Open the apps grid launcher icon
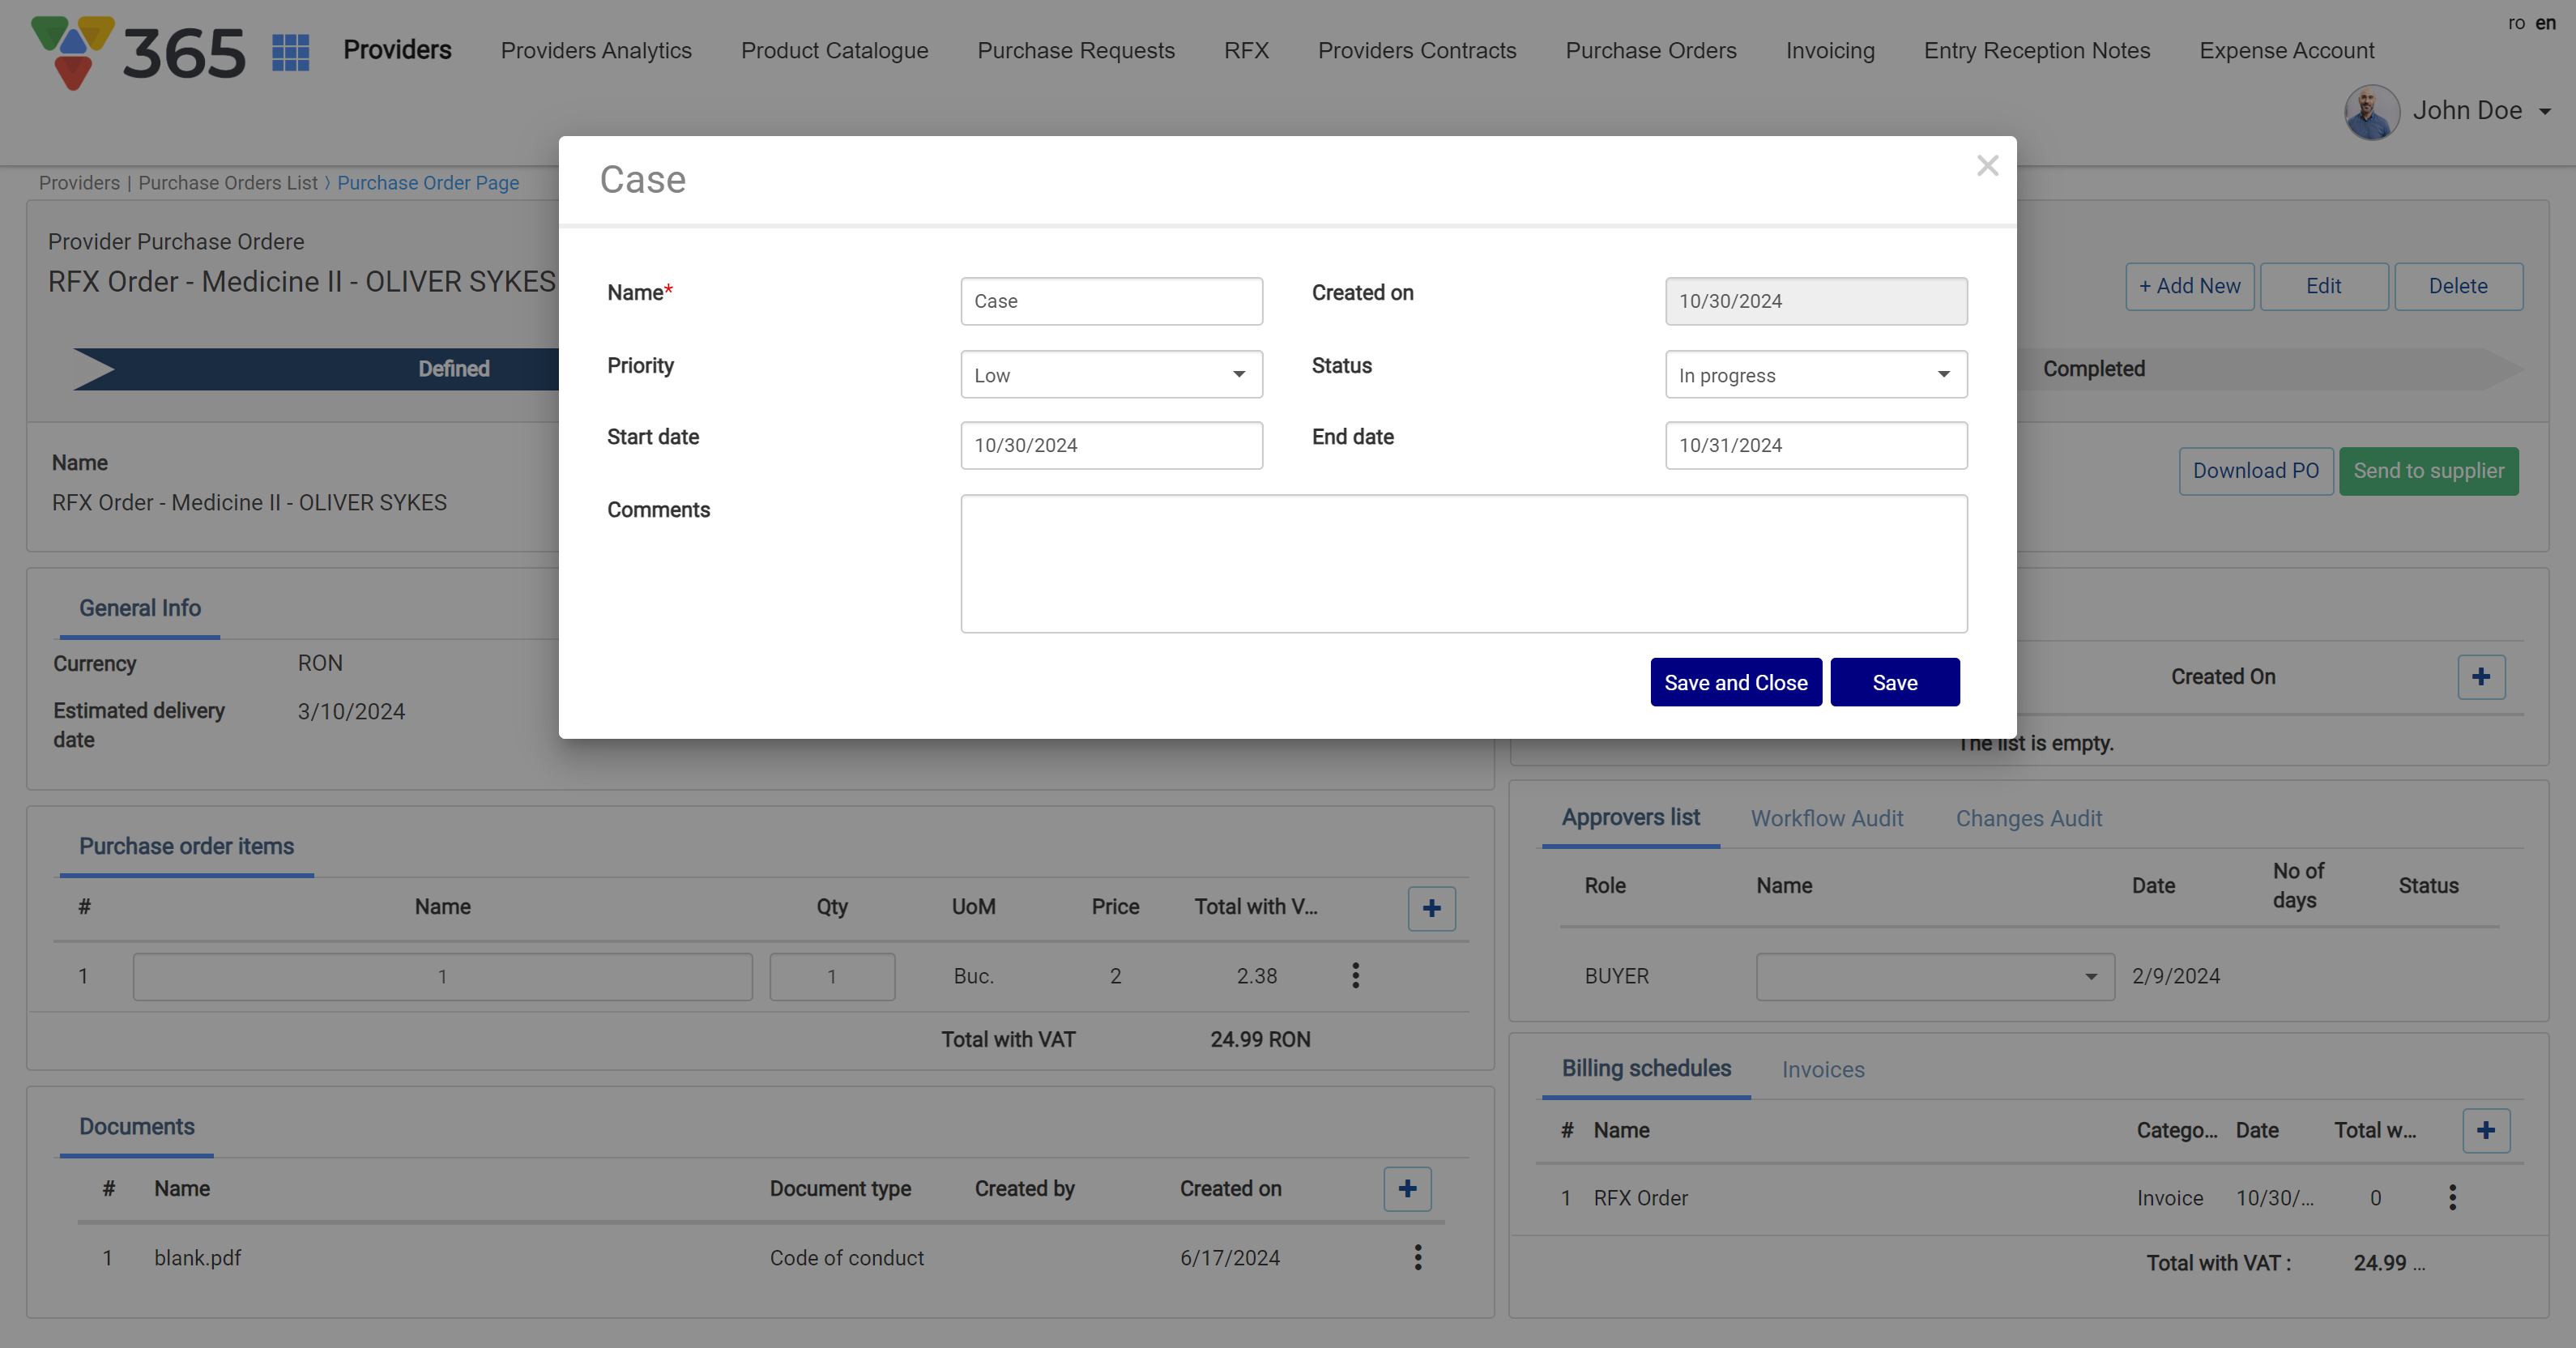This screenshot has height=1348, width=2576. (x=290, y=52)
